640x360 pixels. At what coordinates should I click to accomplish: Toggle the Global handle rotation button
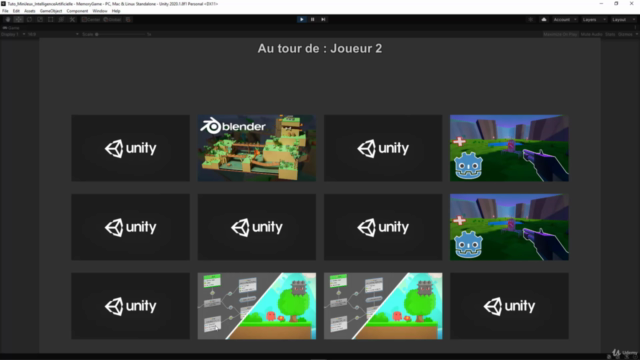(x=112, y=20)
